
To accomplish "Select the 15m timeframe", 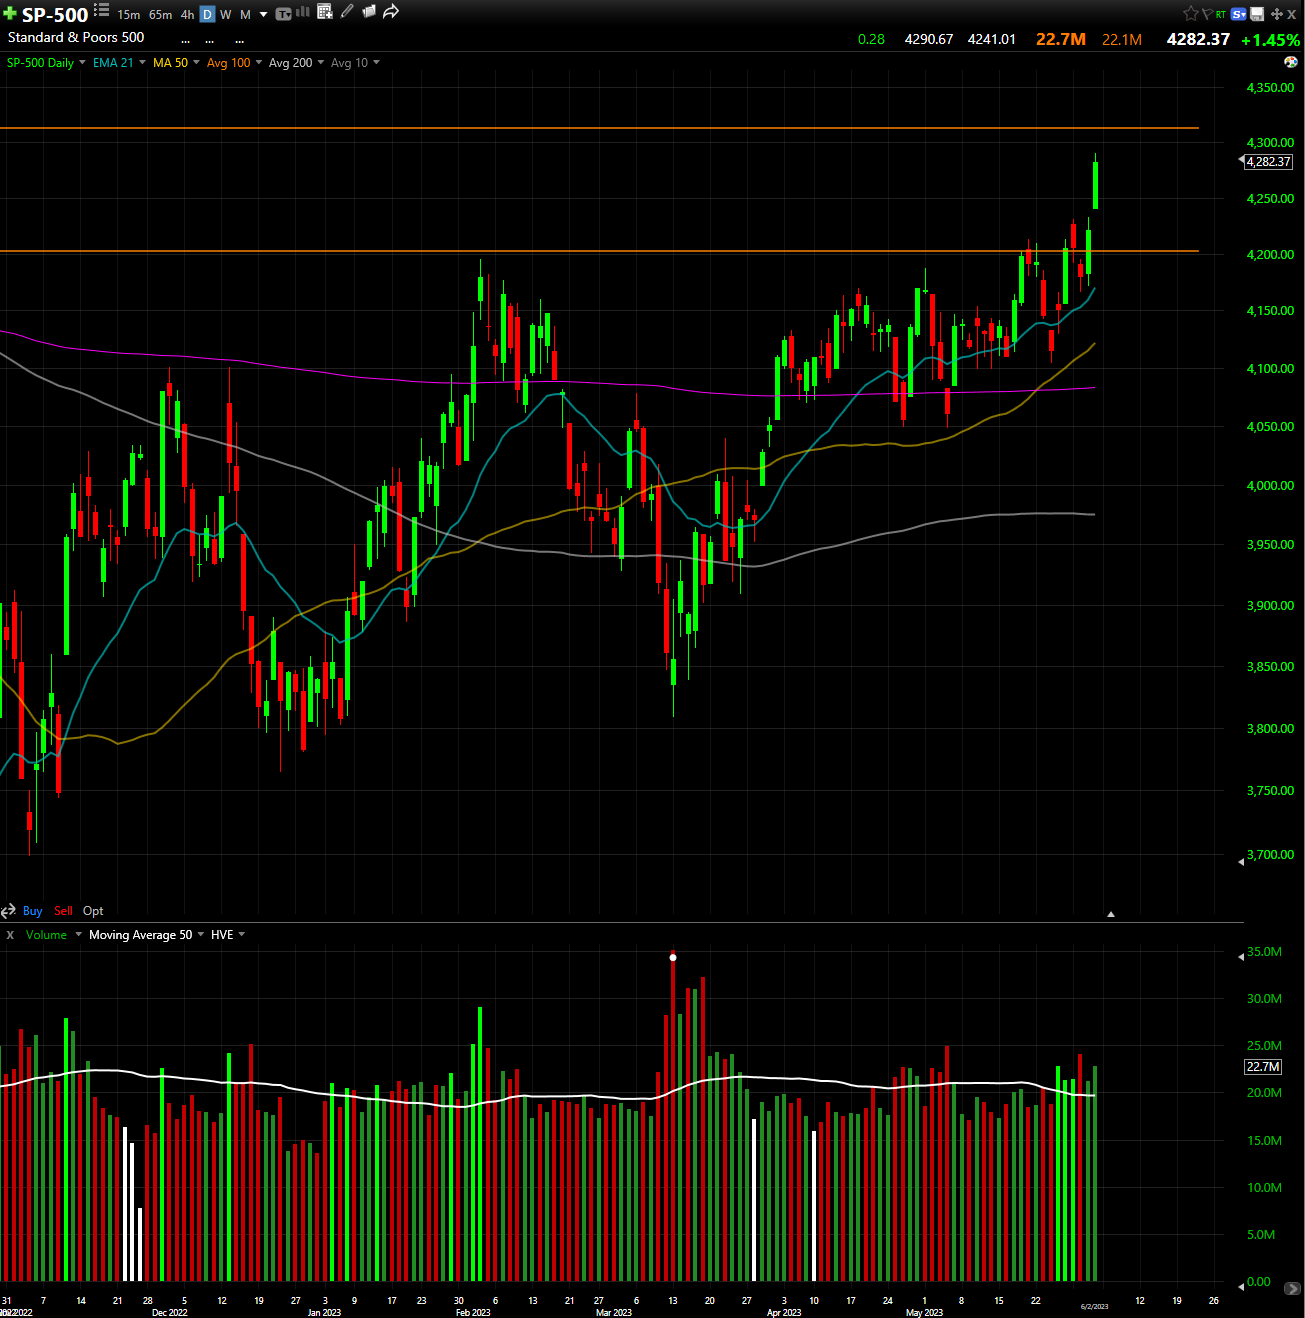I will coord(129,15).
